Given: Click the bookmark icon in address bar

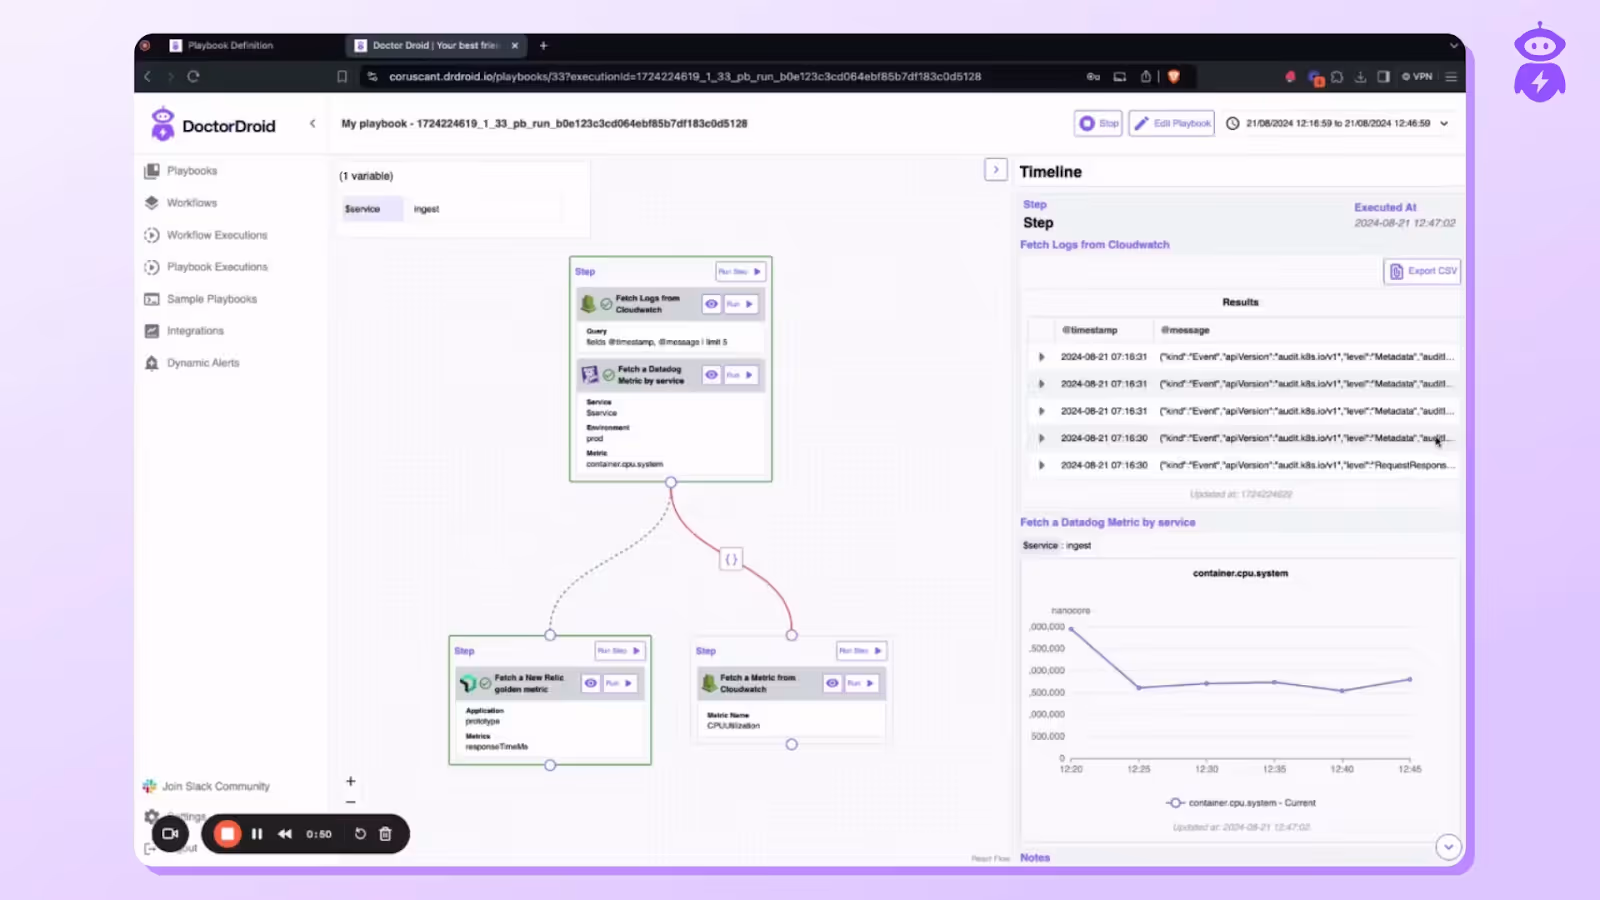Looking at the screenshot, I should pos(342,76).
